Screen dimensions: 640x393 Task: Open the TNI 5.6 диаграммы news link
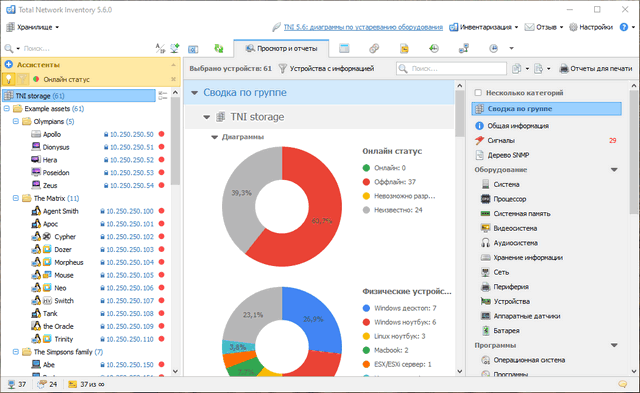coord(363,27)
